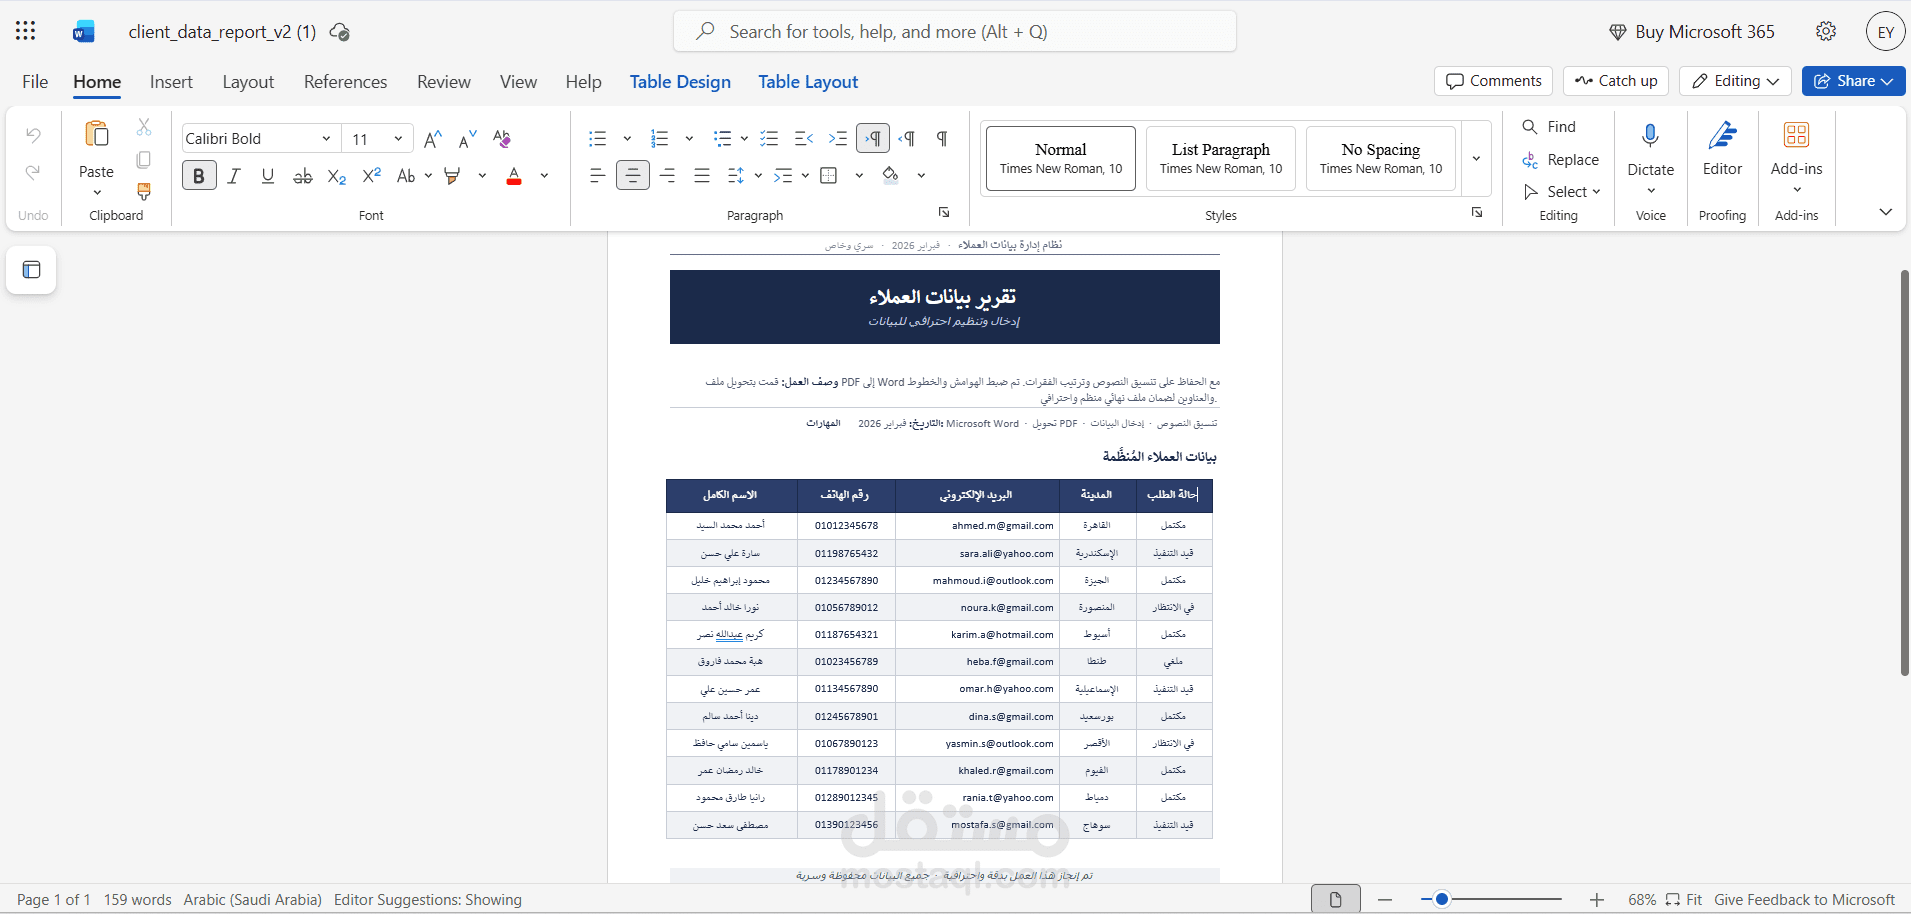Open Comments pane
This screenshot has width=1911, height=914.
[1492, 81]
